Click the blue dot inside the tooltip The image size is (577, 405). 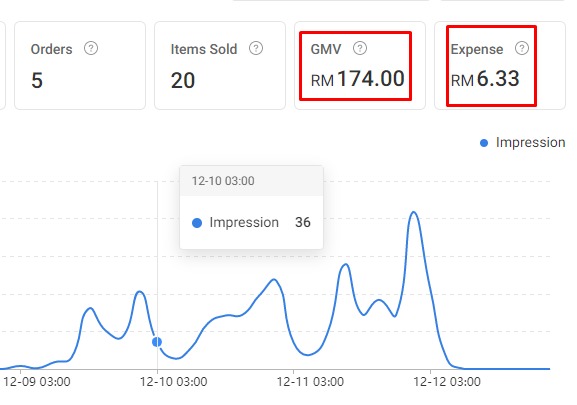pos(197,223)
